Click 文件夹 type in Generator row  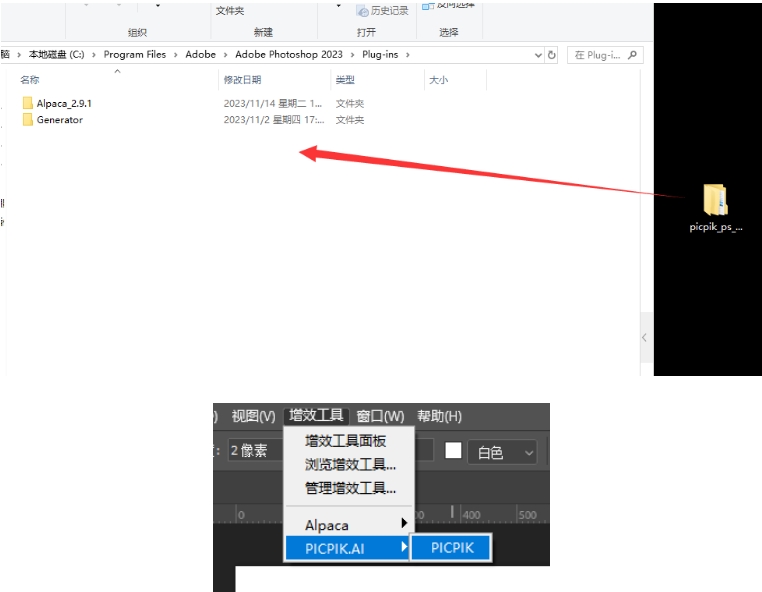349,120
